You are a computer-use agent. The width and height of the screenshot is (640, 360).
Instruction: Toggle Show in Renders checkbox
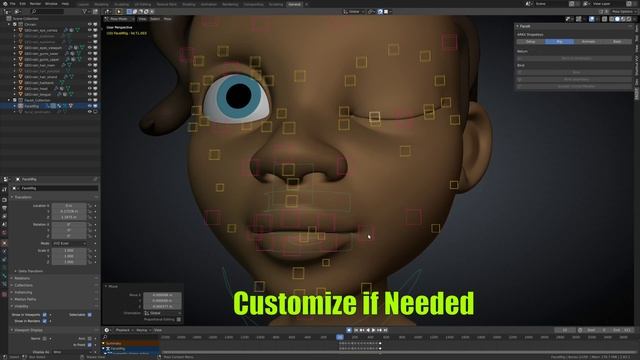coord(44,321)
